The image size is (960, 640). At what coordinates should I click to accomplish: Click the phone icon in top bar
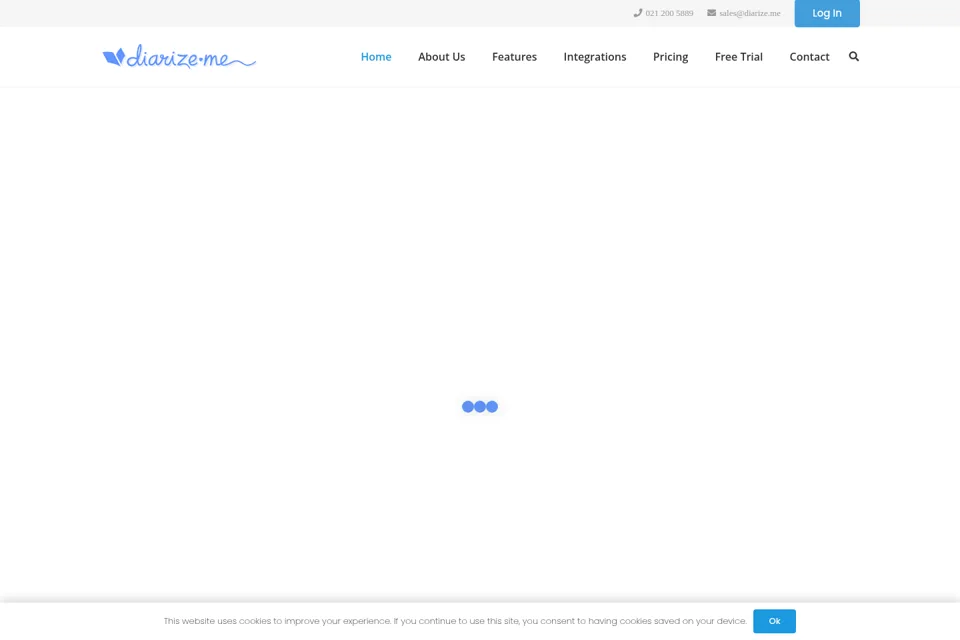[637, 13]
